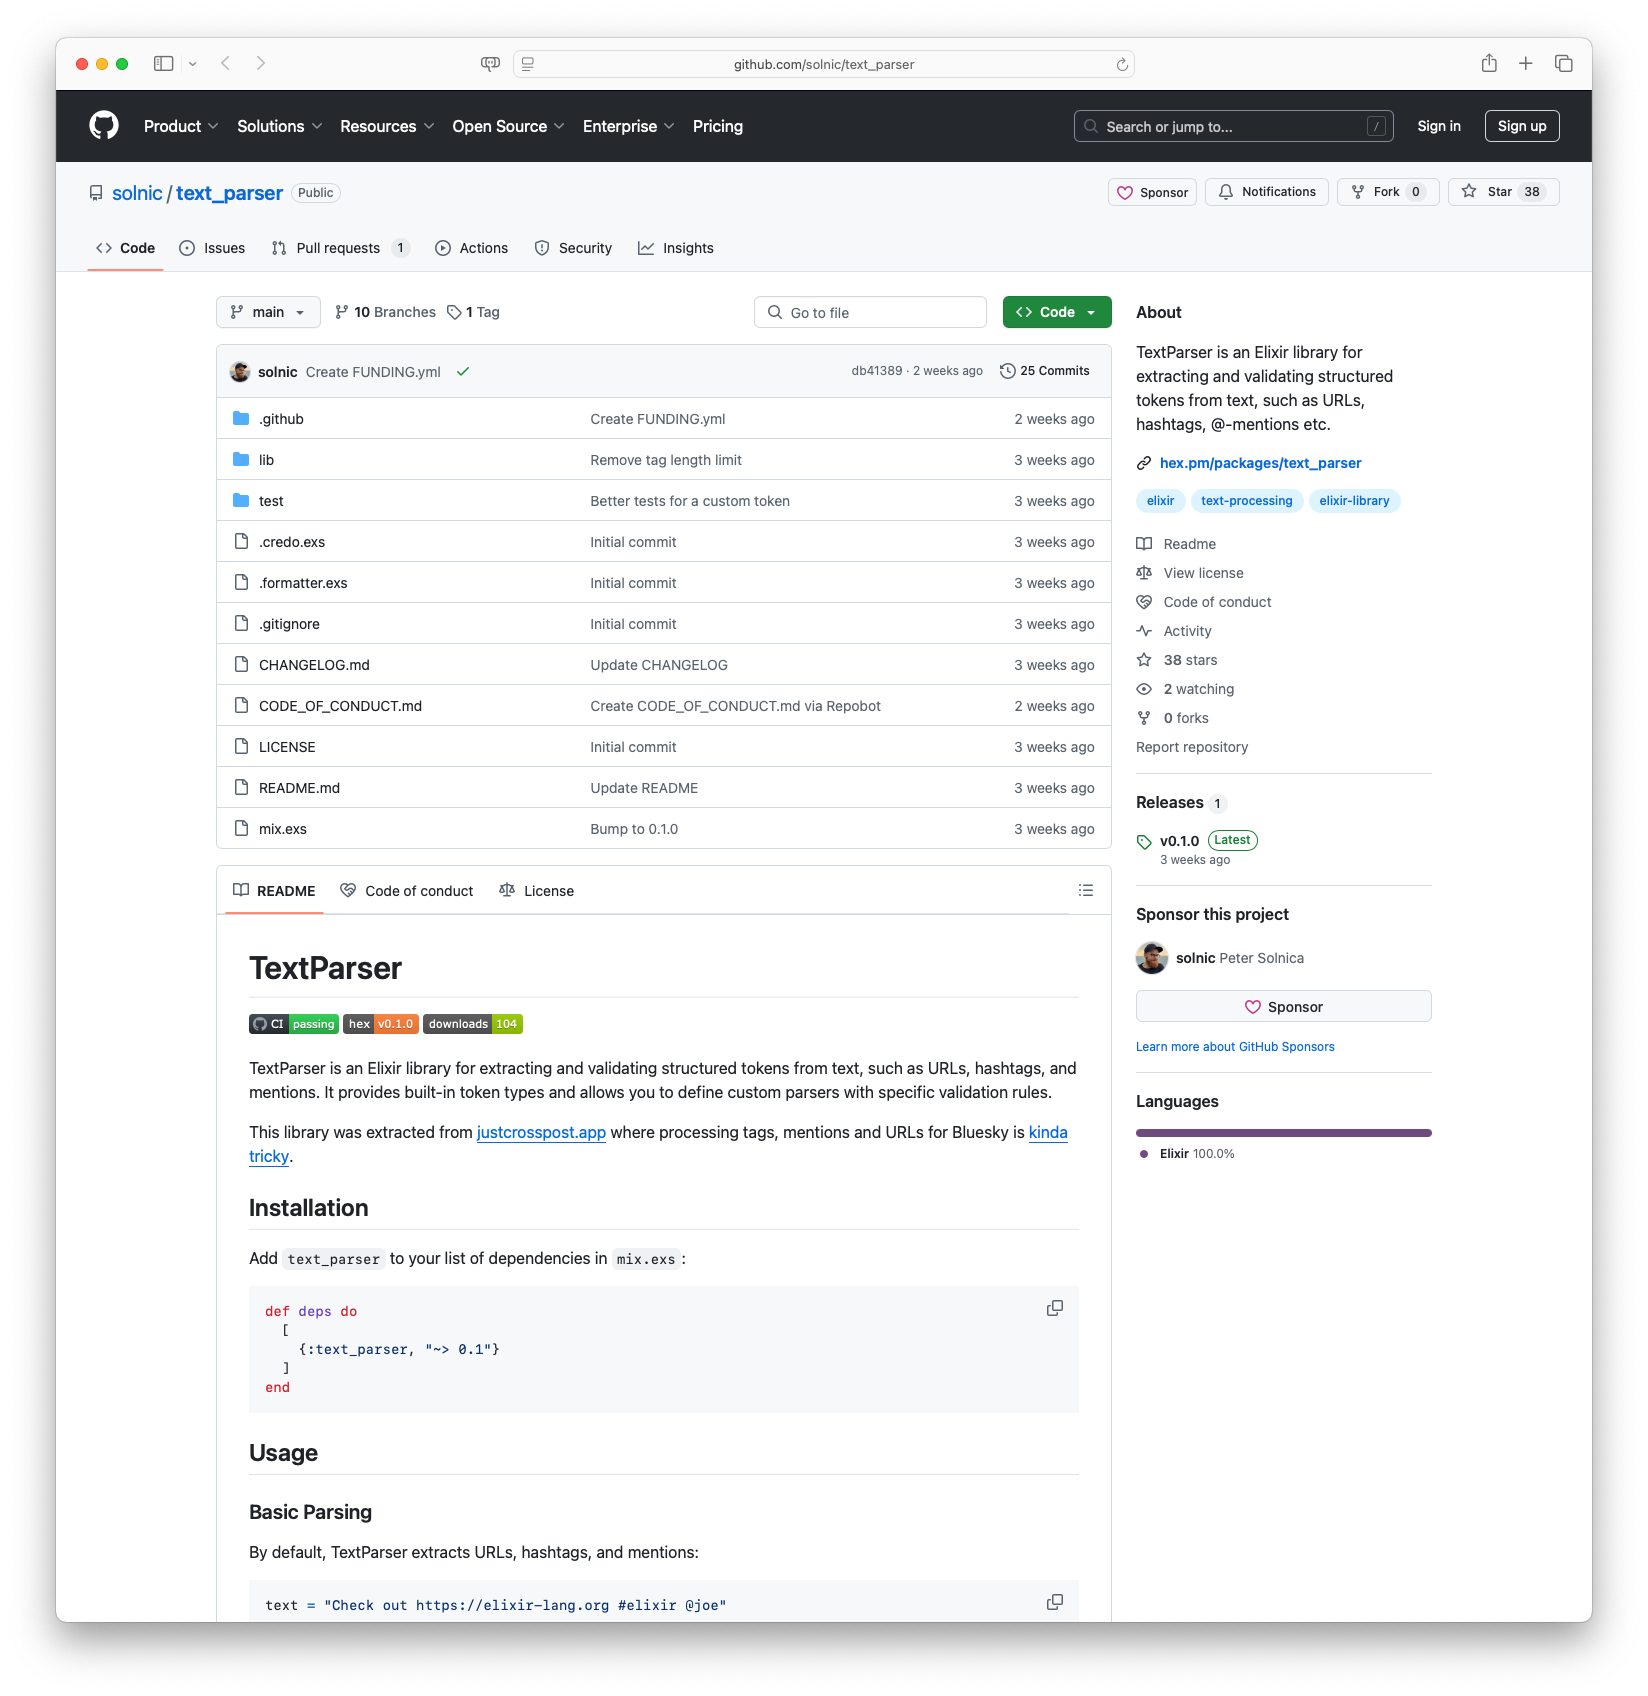The height and width of the screenshot is (1696, 1648).
Task: Copy the deps code snippet
Action: (1054, 1308)
